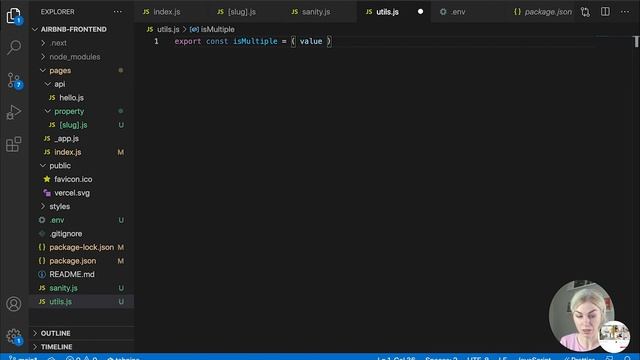
Task: Open the Accounts menu icon
Action: click(x=13, y=304)
